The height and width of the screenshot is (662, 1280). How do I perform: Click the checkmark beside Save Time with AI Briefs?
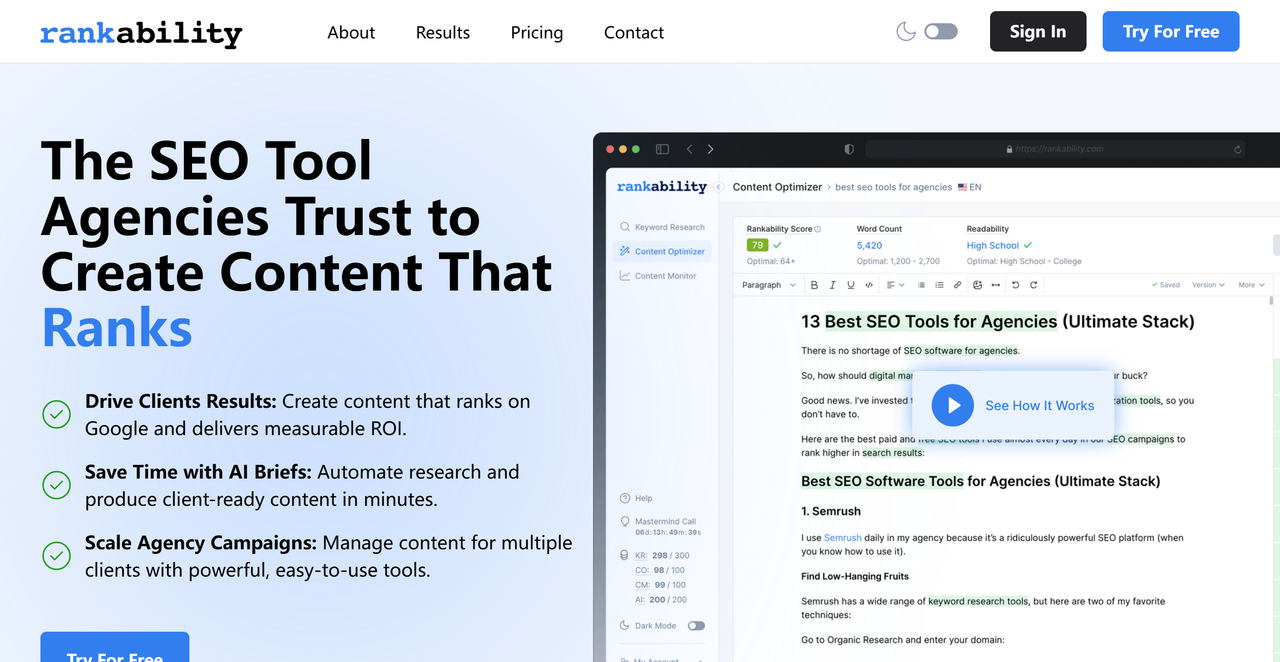coord(56,485)
